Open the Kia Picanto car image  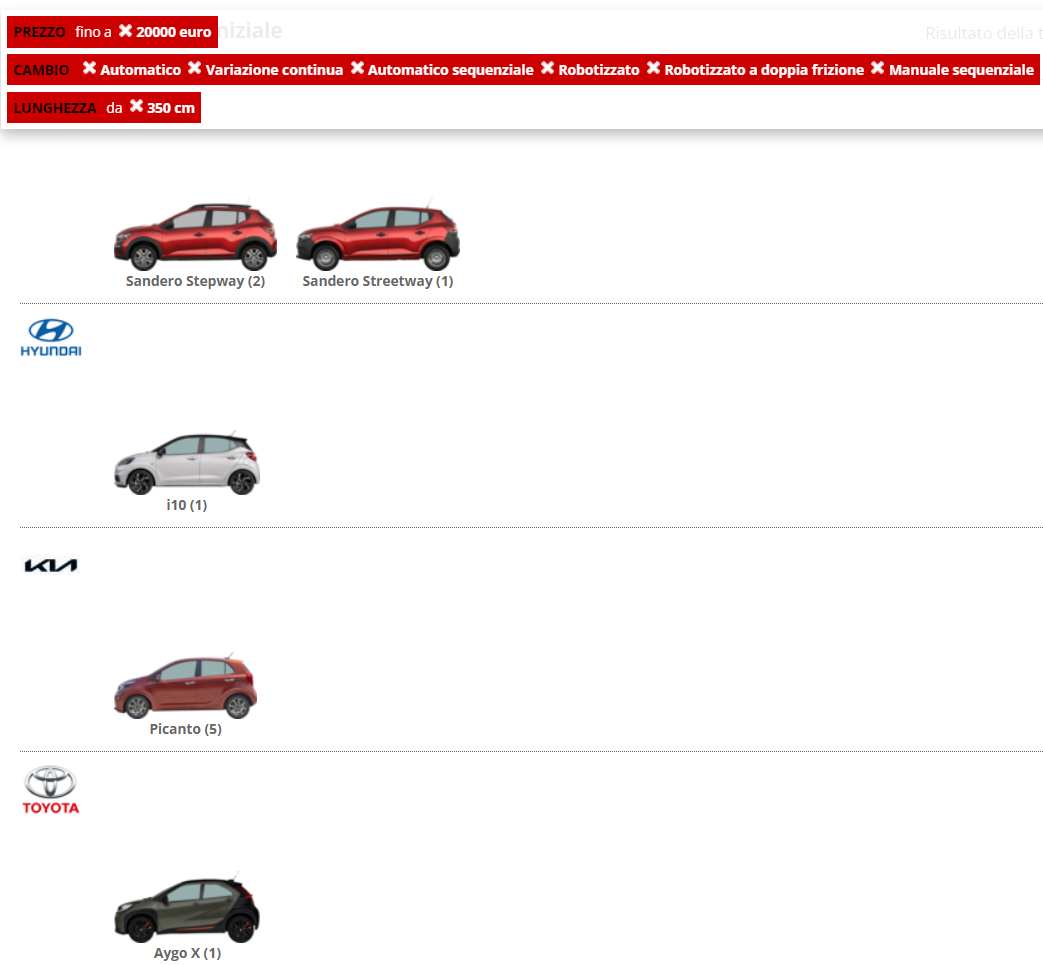tap(186, 687)
